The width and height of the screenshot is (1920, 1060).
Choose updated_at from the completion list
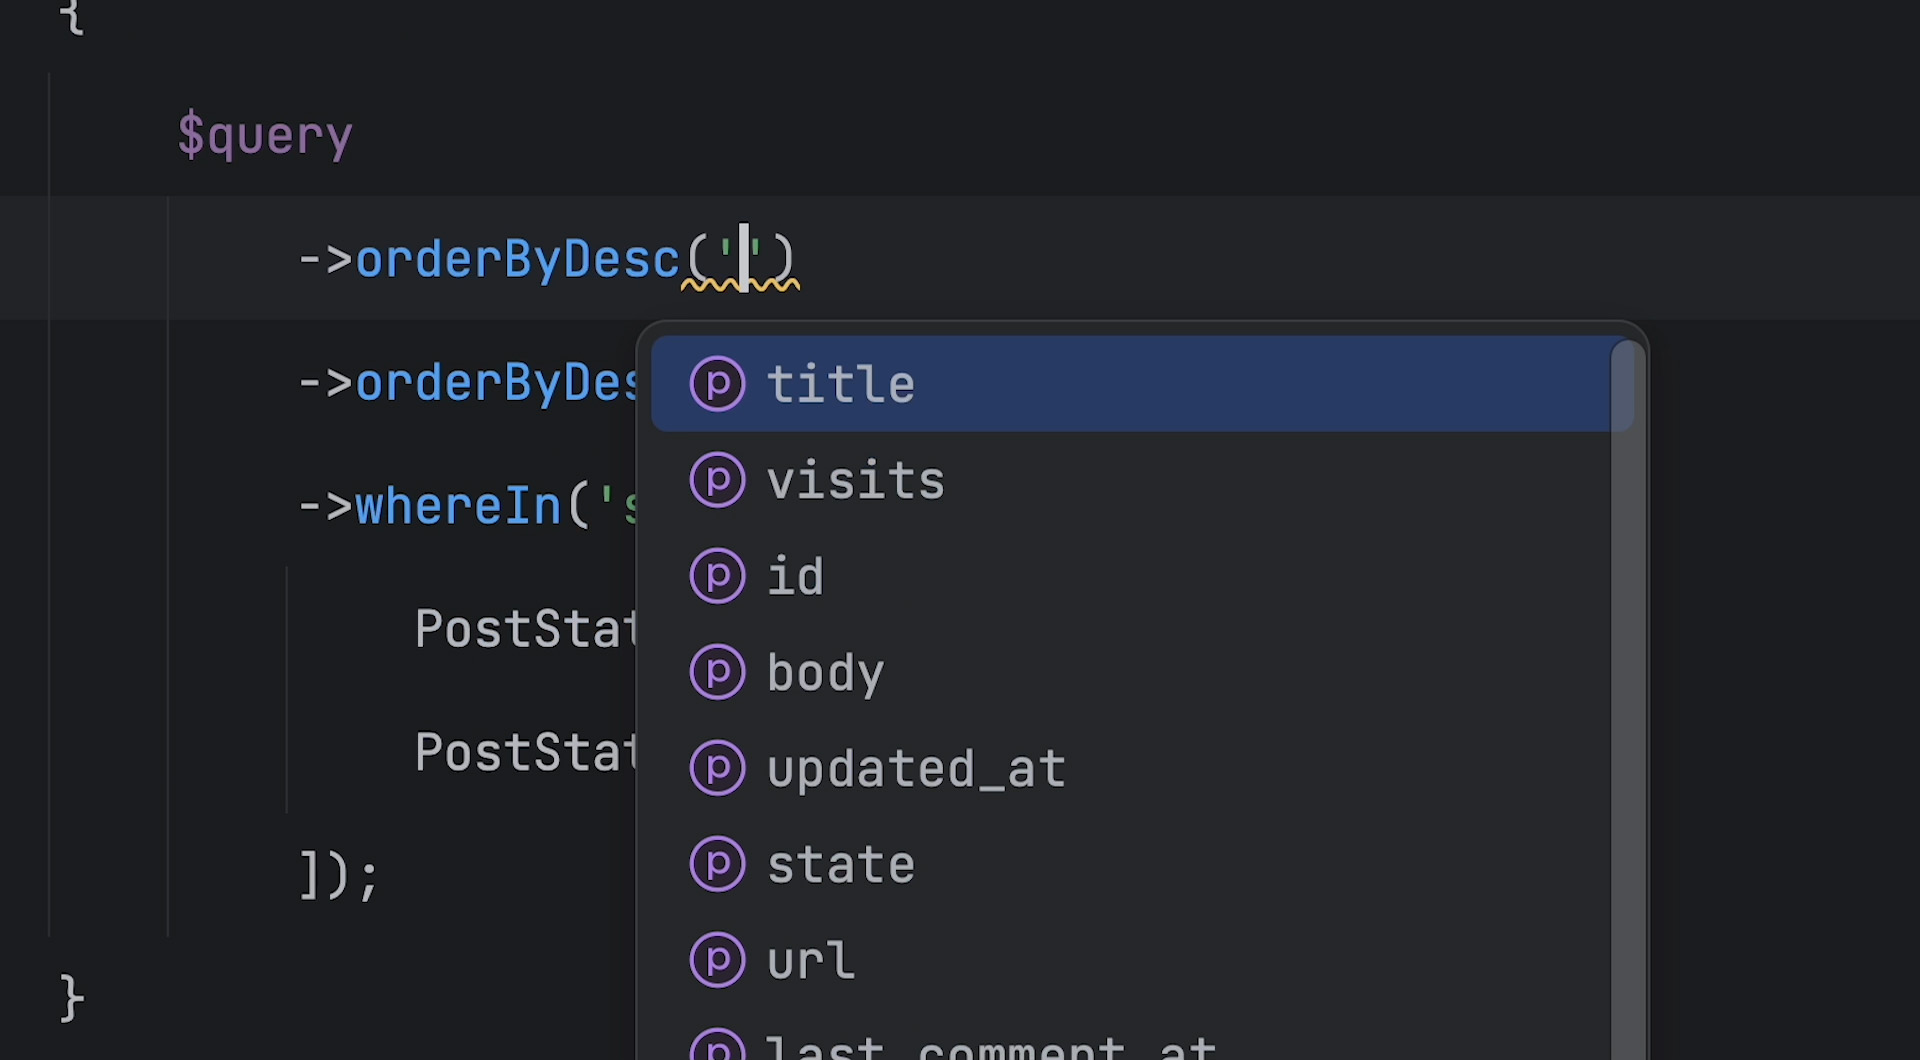[x=1142, y=768]
